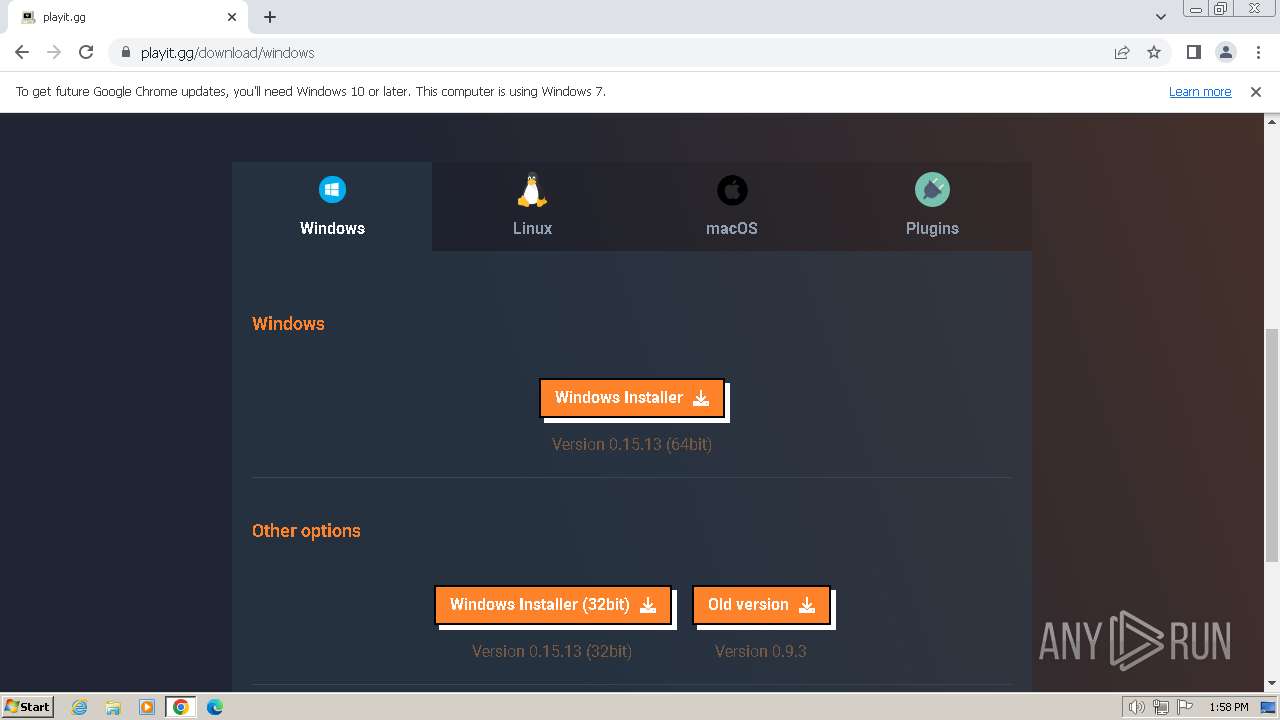
Task: Open the Chrome profile avatar
Action: [x=1225, y=52]
